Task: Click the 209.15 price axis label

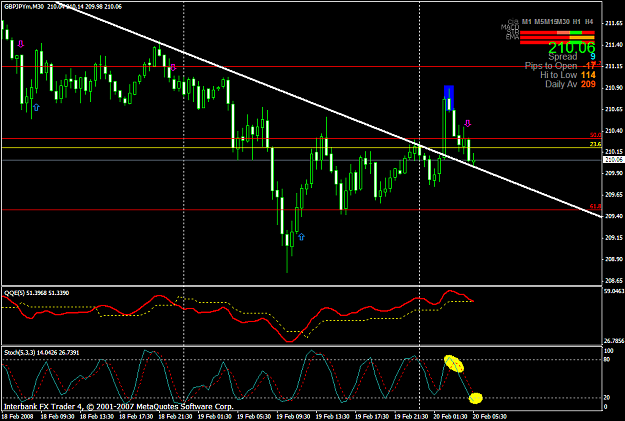Action: [x=614, y=238]
